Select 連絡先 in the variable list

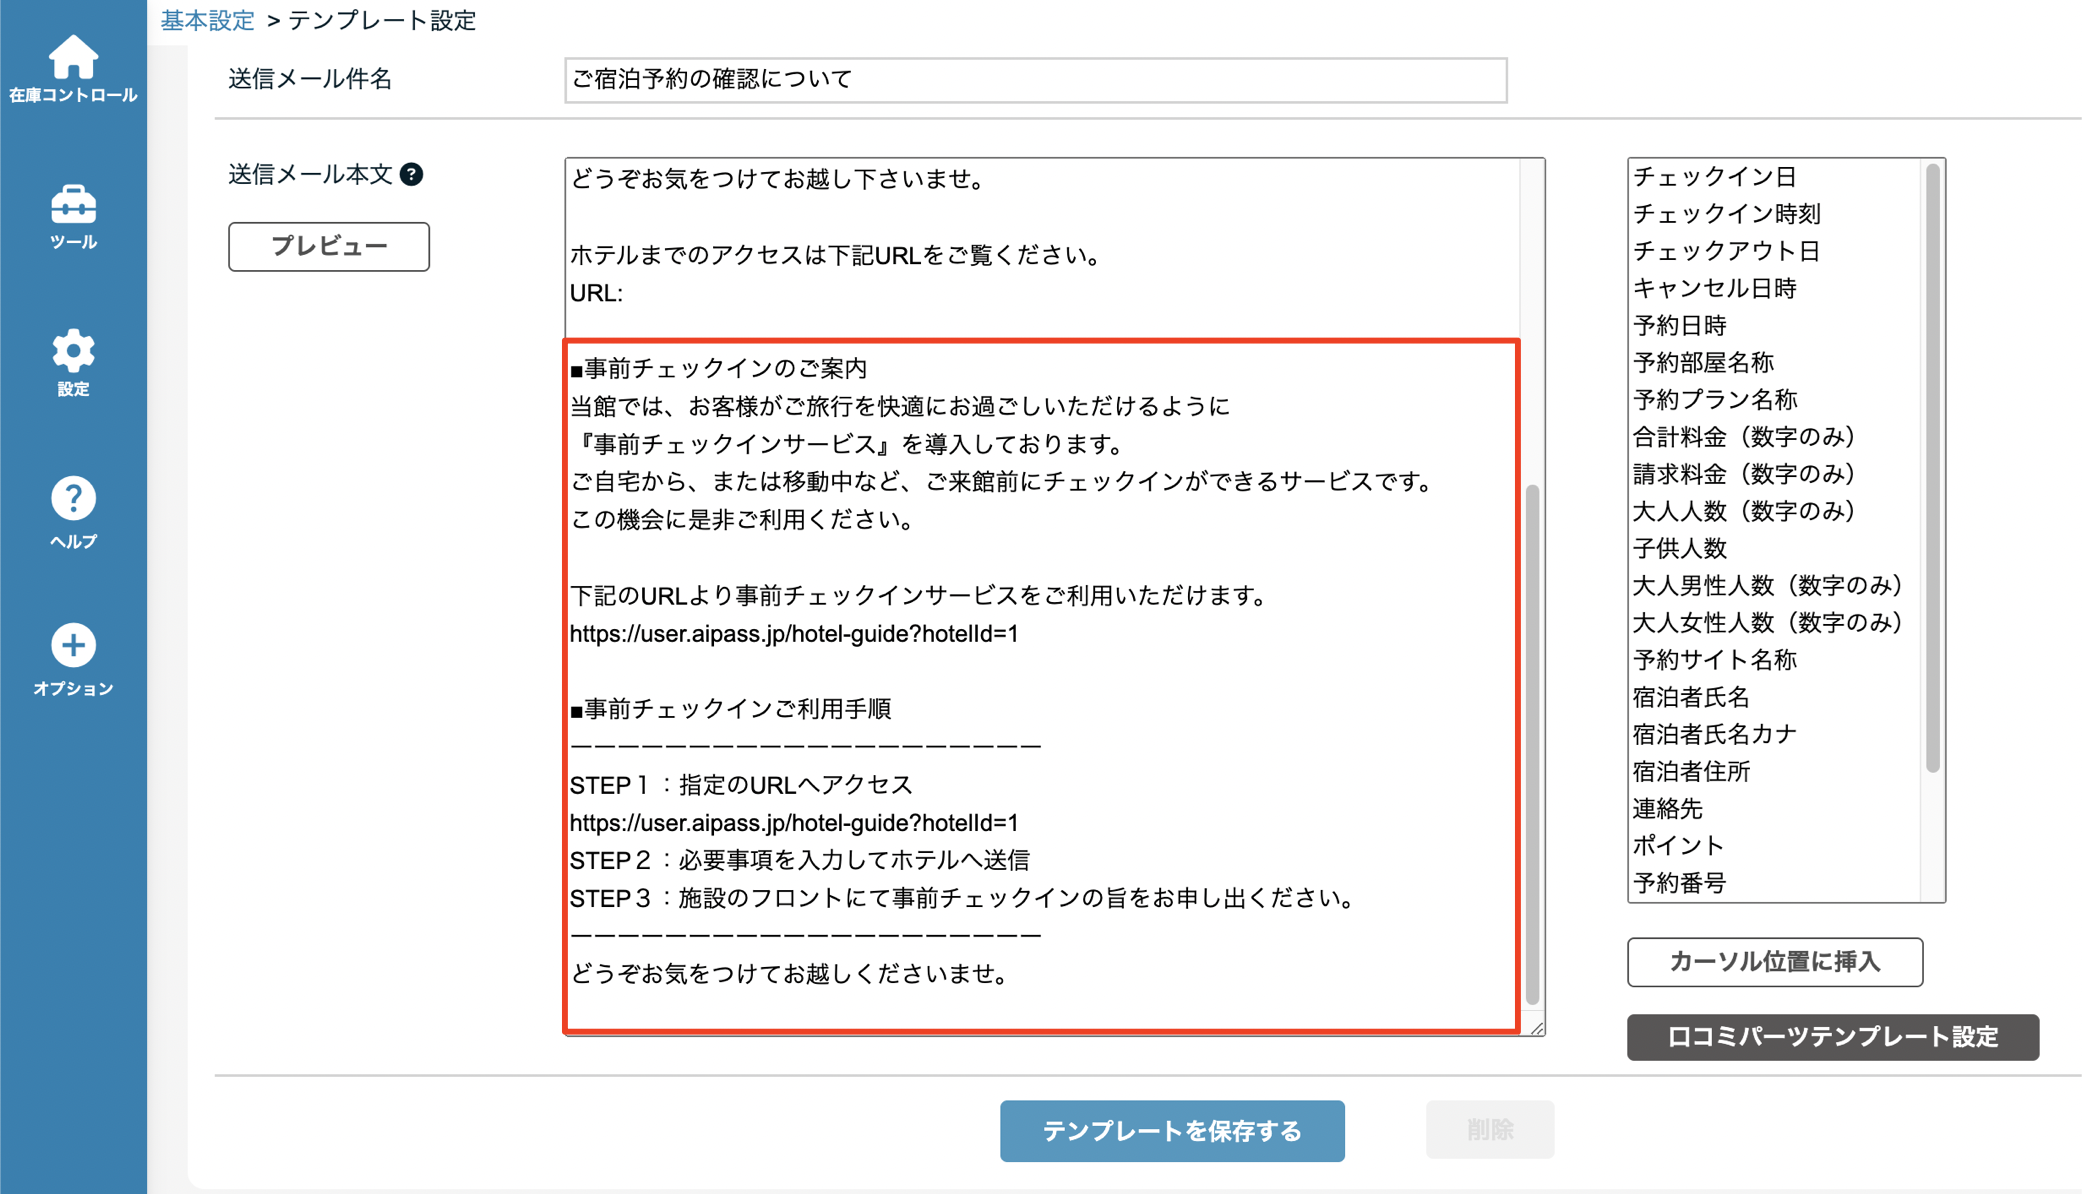point(1775,808)
